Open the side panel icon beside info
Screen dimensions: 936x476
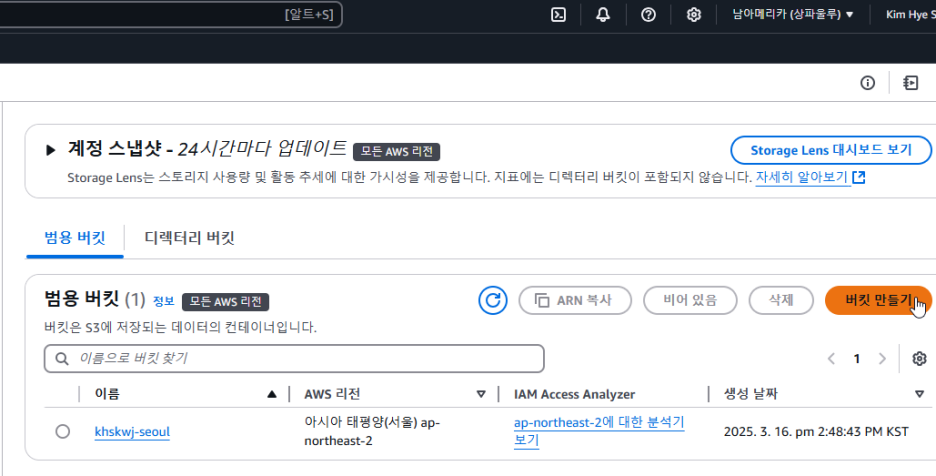910,83
